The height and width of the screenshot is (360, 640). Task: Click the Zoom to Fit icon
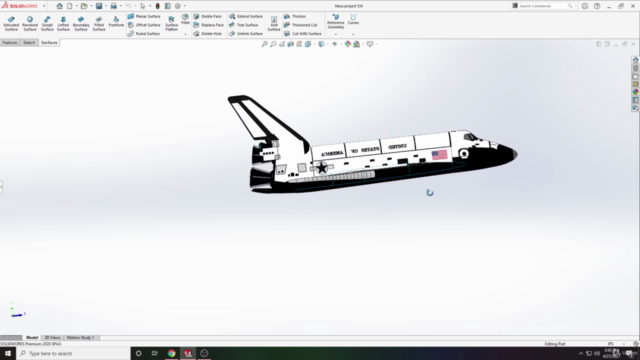264,44
